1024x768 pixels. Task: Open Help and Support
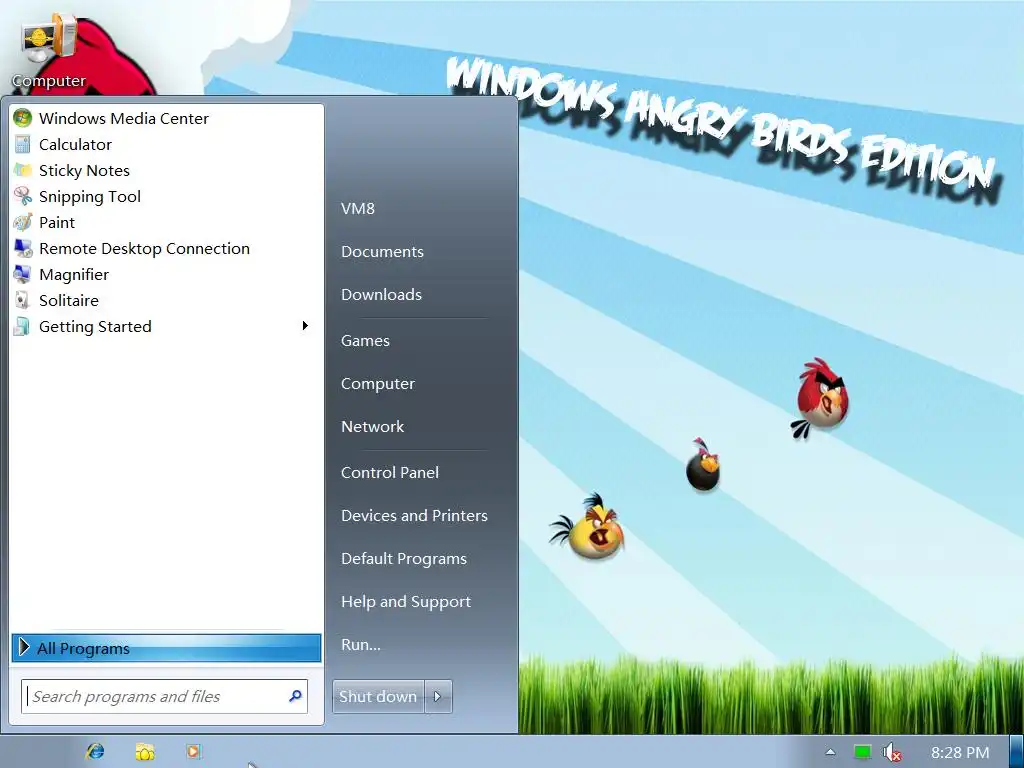click(406, 601)
